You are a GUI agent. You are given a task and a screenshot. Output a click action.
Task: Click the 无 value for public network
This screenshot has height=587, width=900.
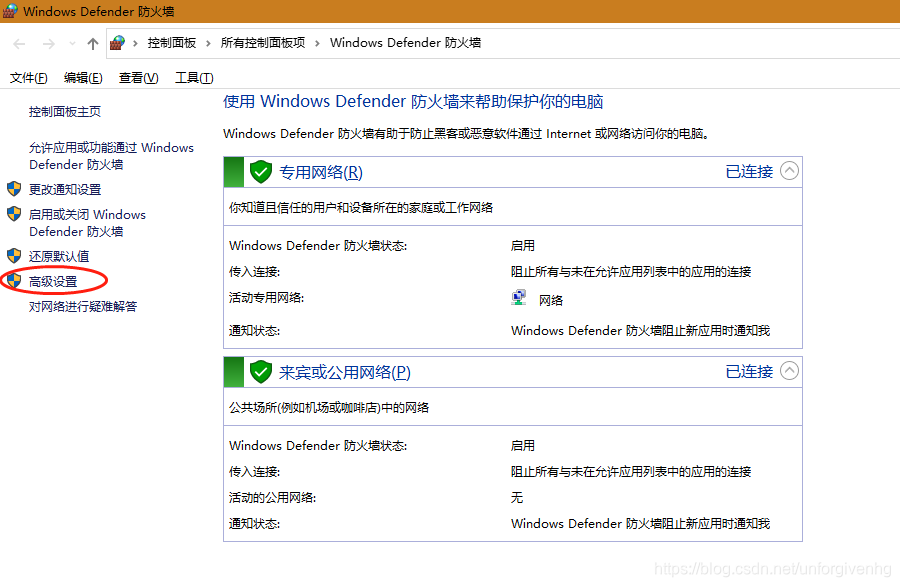517,497
